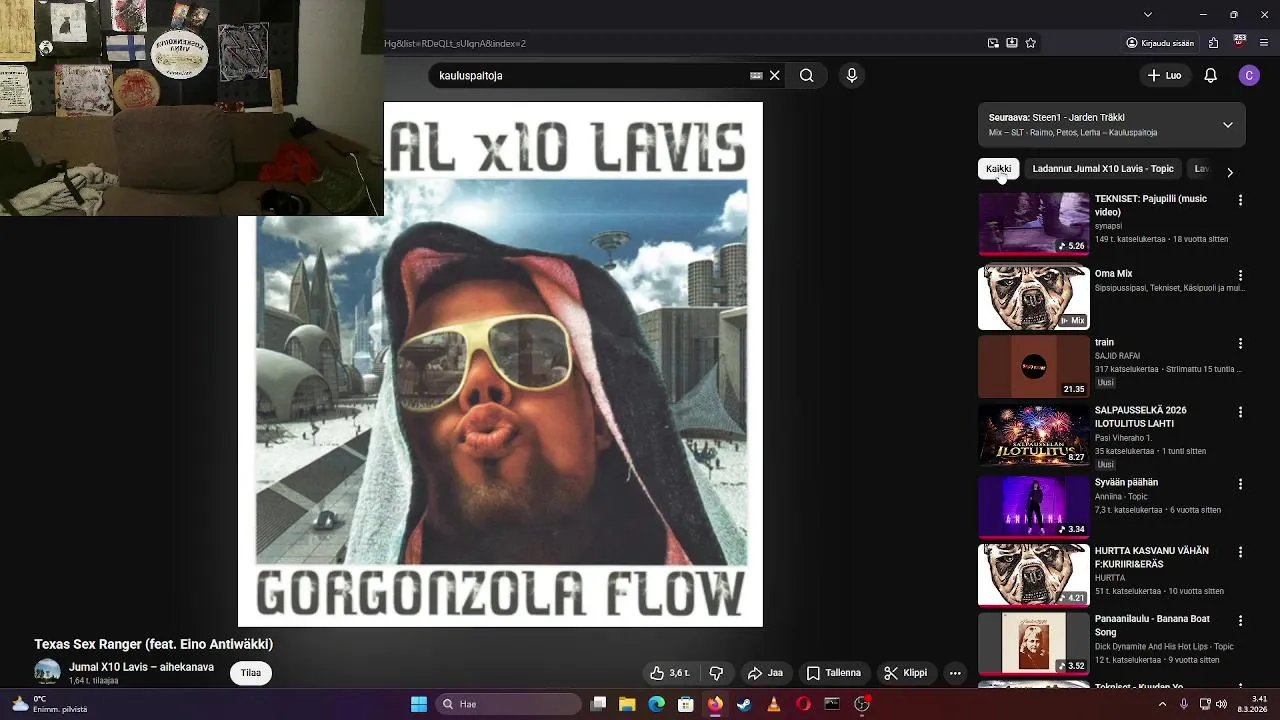Open options menu for SALPAUSSELKÄ 2026 ILOTULITUS

tap(1240, 412)
